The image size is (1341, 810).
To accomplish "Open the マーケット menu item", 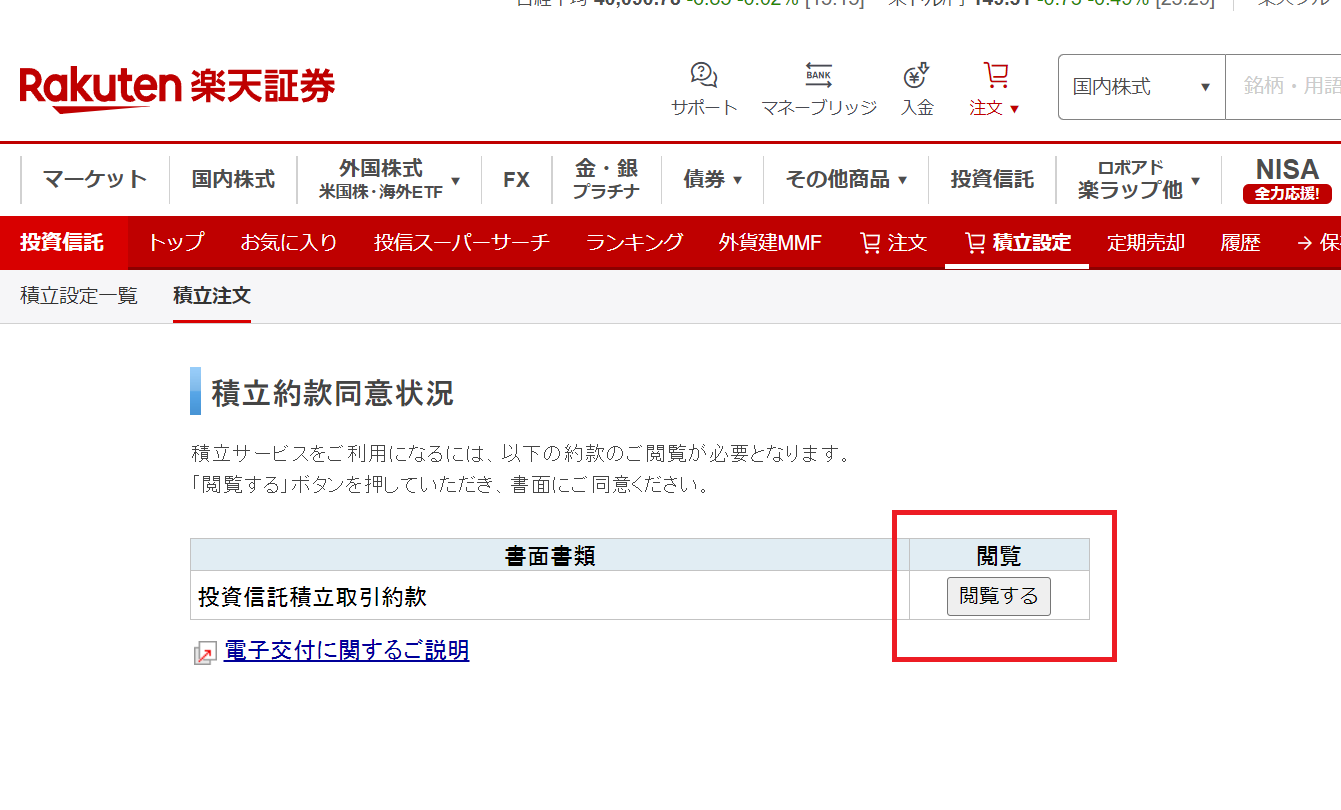I will click(95, 180).
